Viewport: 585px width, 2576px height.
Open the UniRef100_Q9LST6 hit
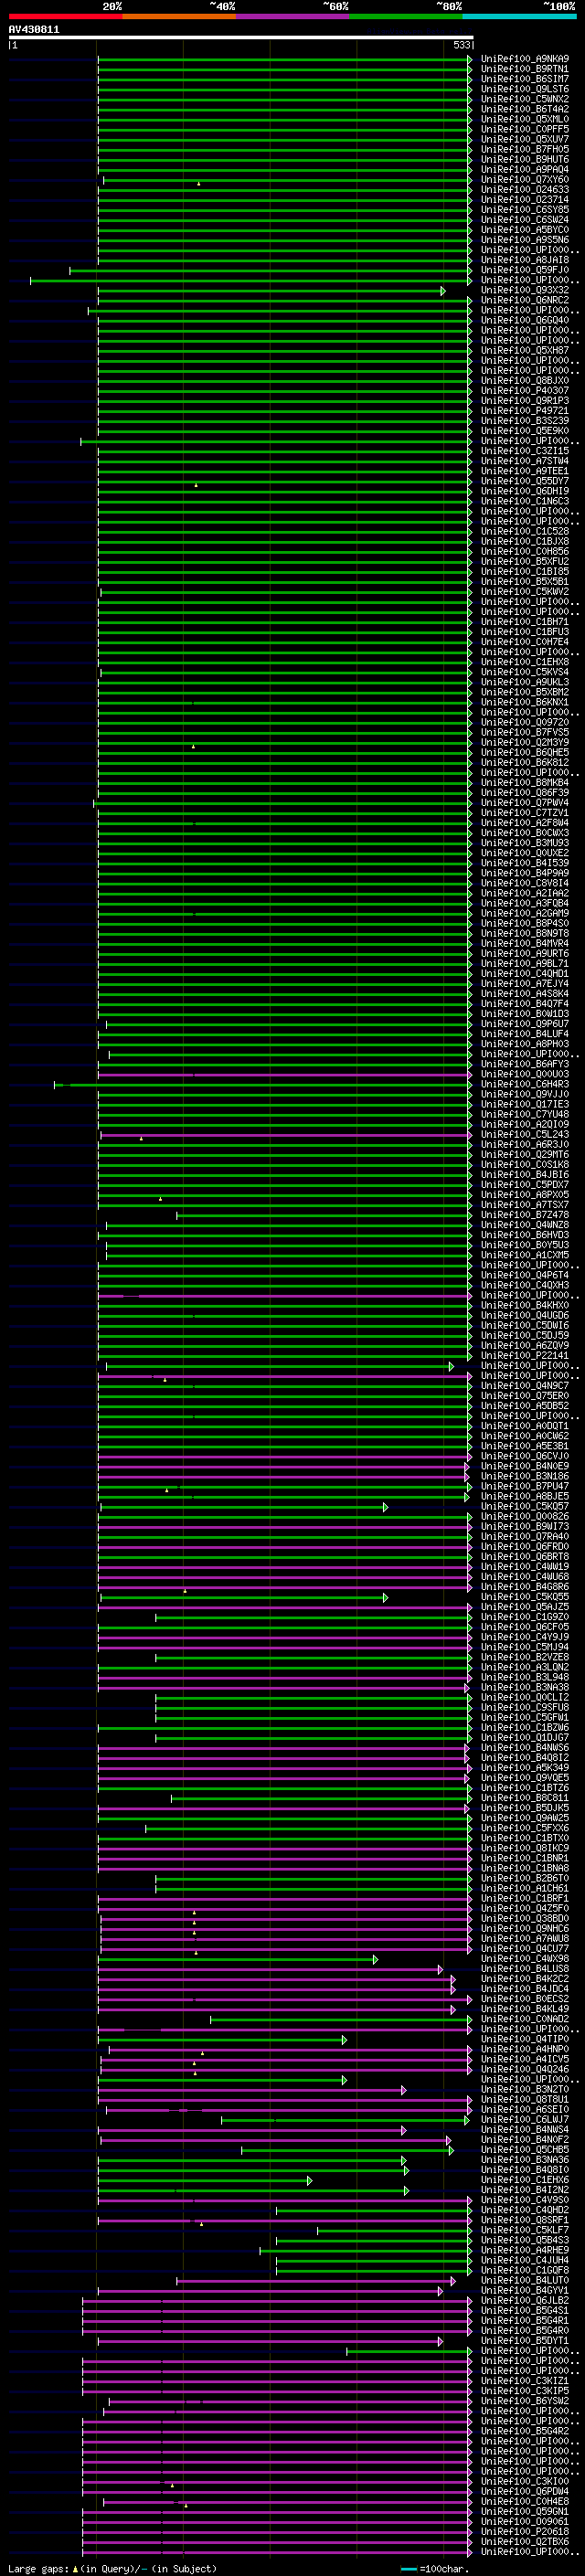[x=525, y=89]
